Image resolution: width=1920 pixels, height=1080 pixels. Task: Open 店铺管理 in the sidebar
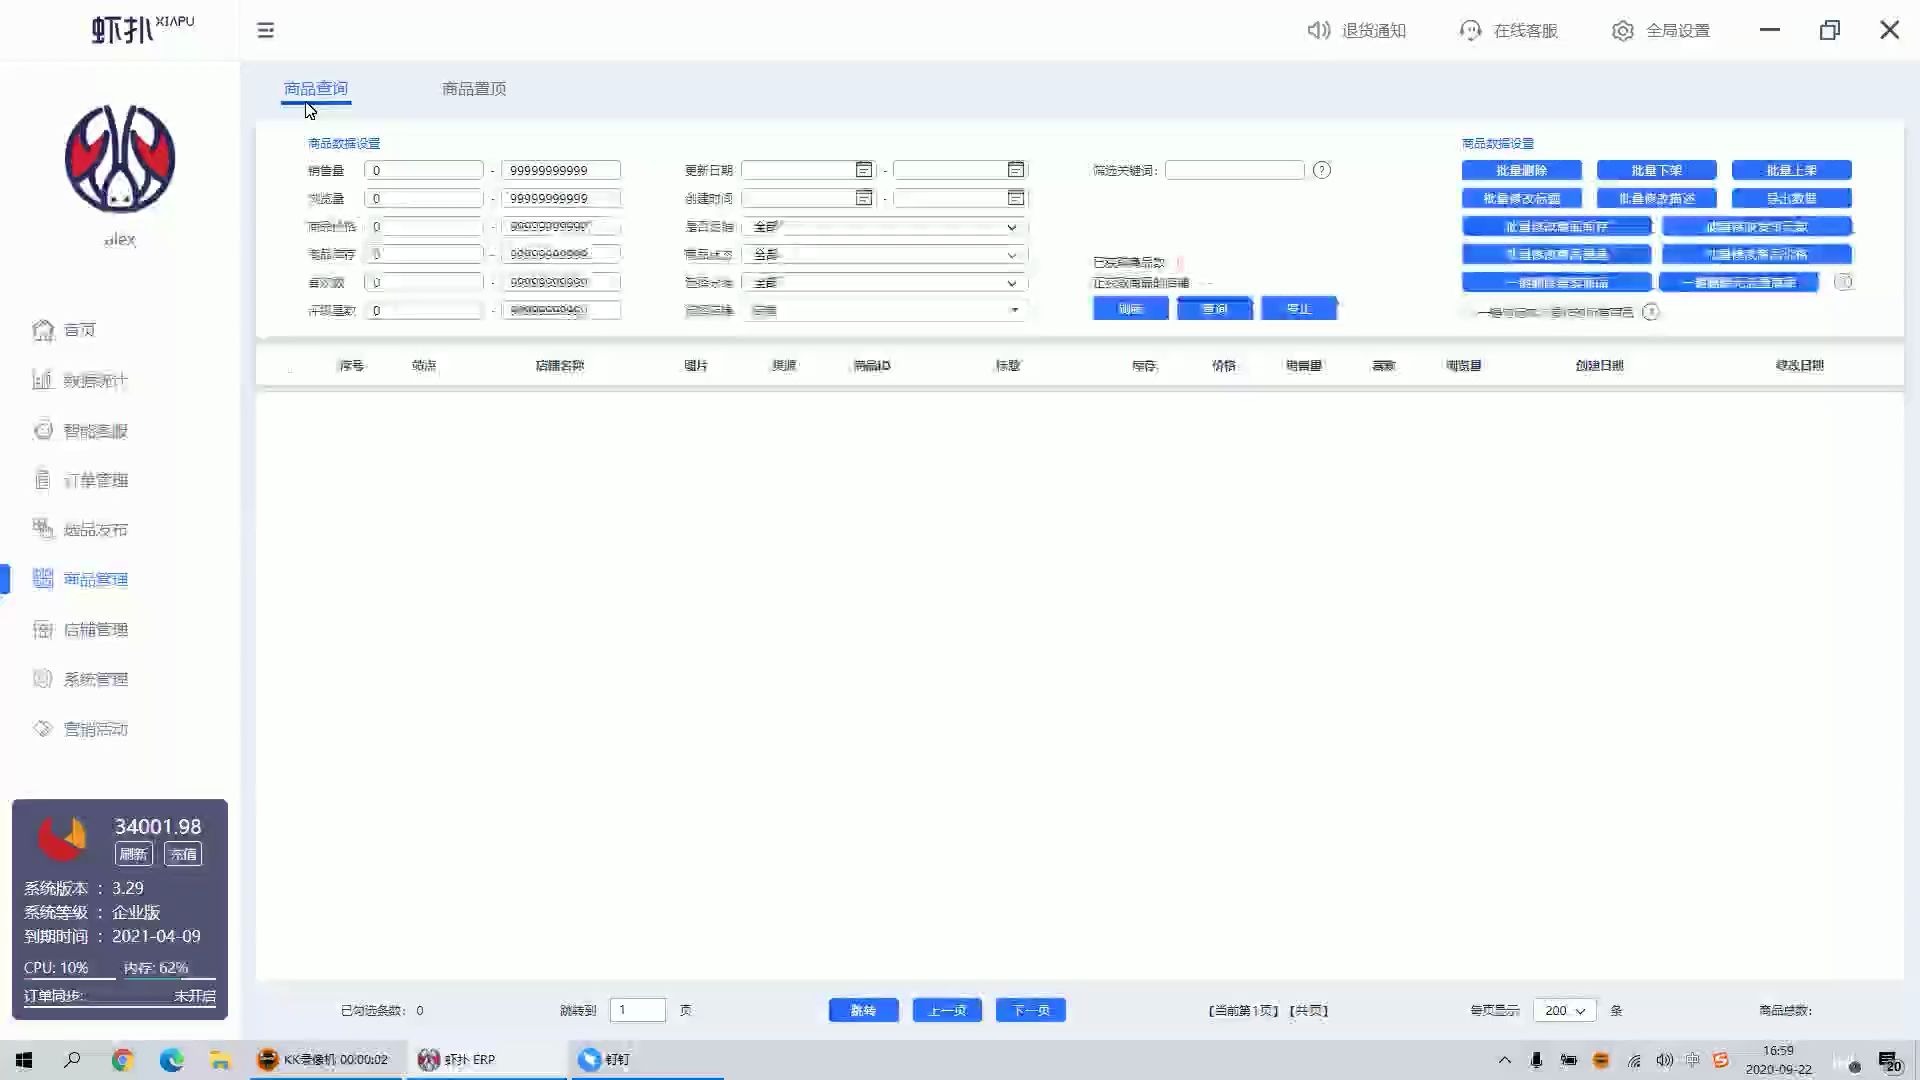click(94, 629)
